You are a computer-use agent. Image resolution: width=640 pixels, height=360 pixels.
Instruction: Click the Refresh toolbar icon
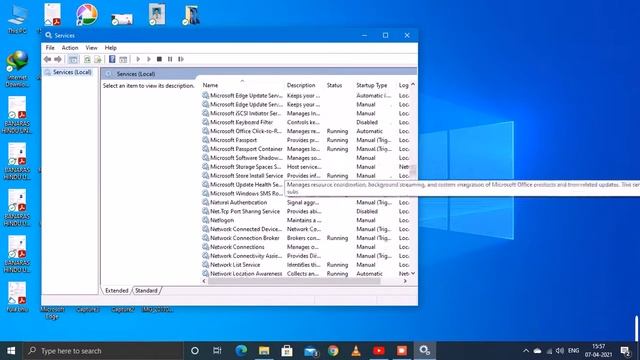[x=87, y=59]
